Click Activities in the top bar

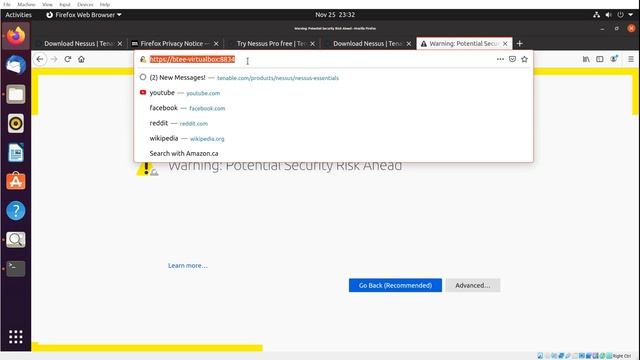tap(18, 15)
